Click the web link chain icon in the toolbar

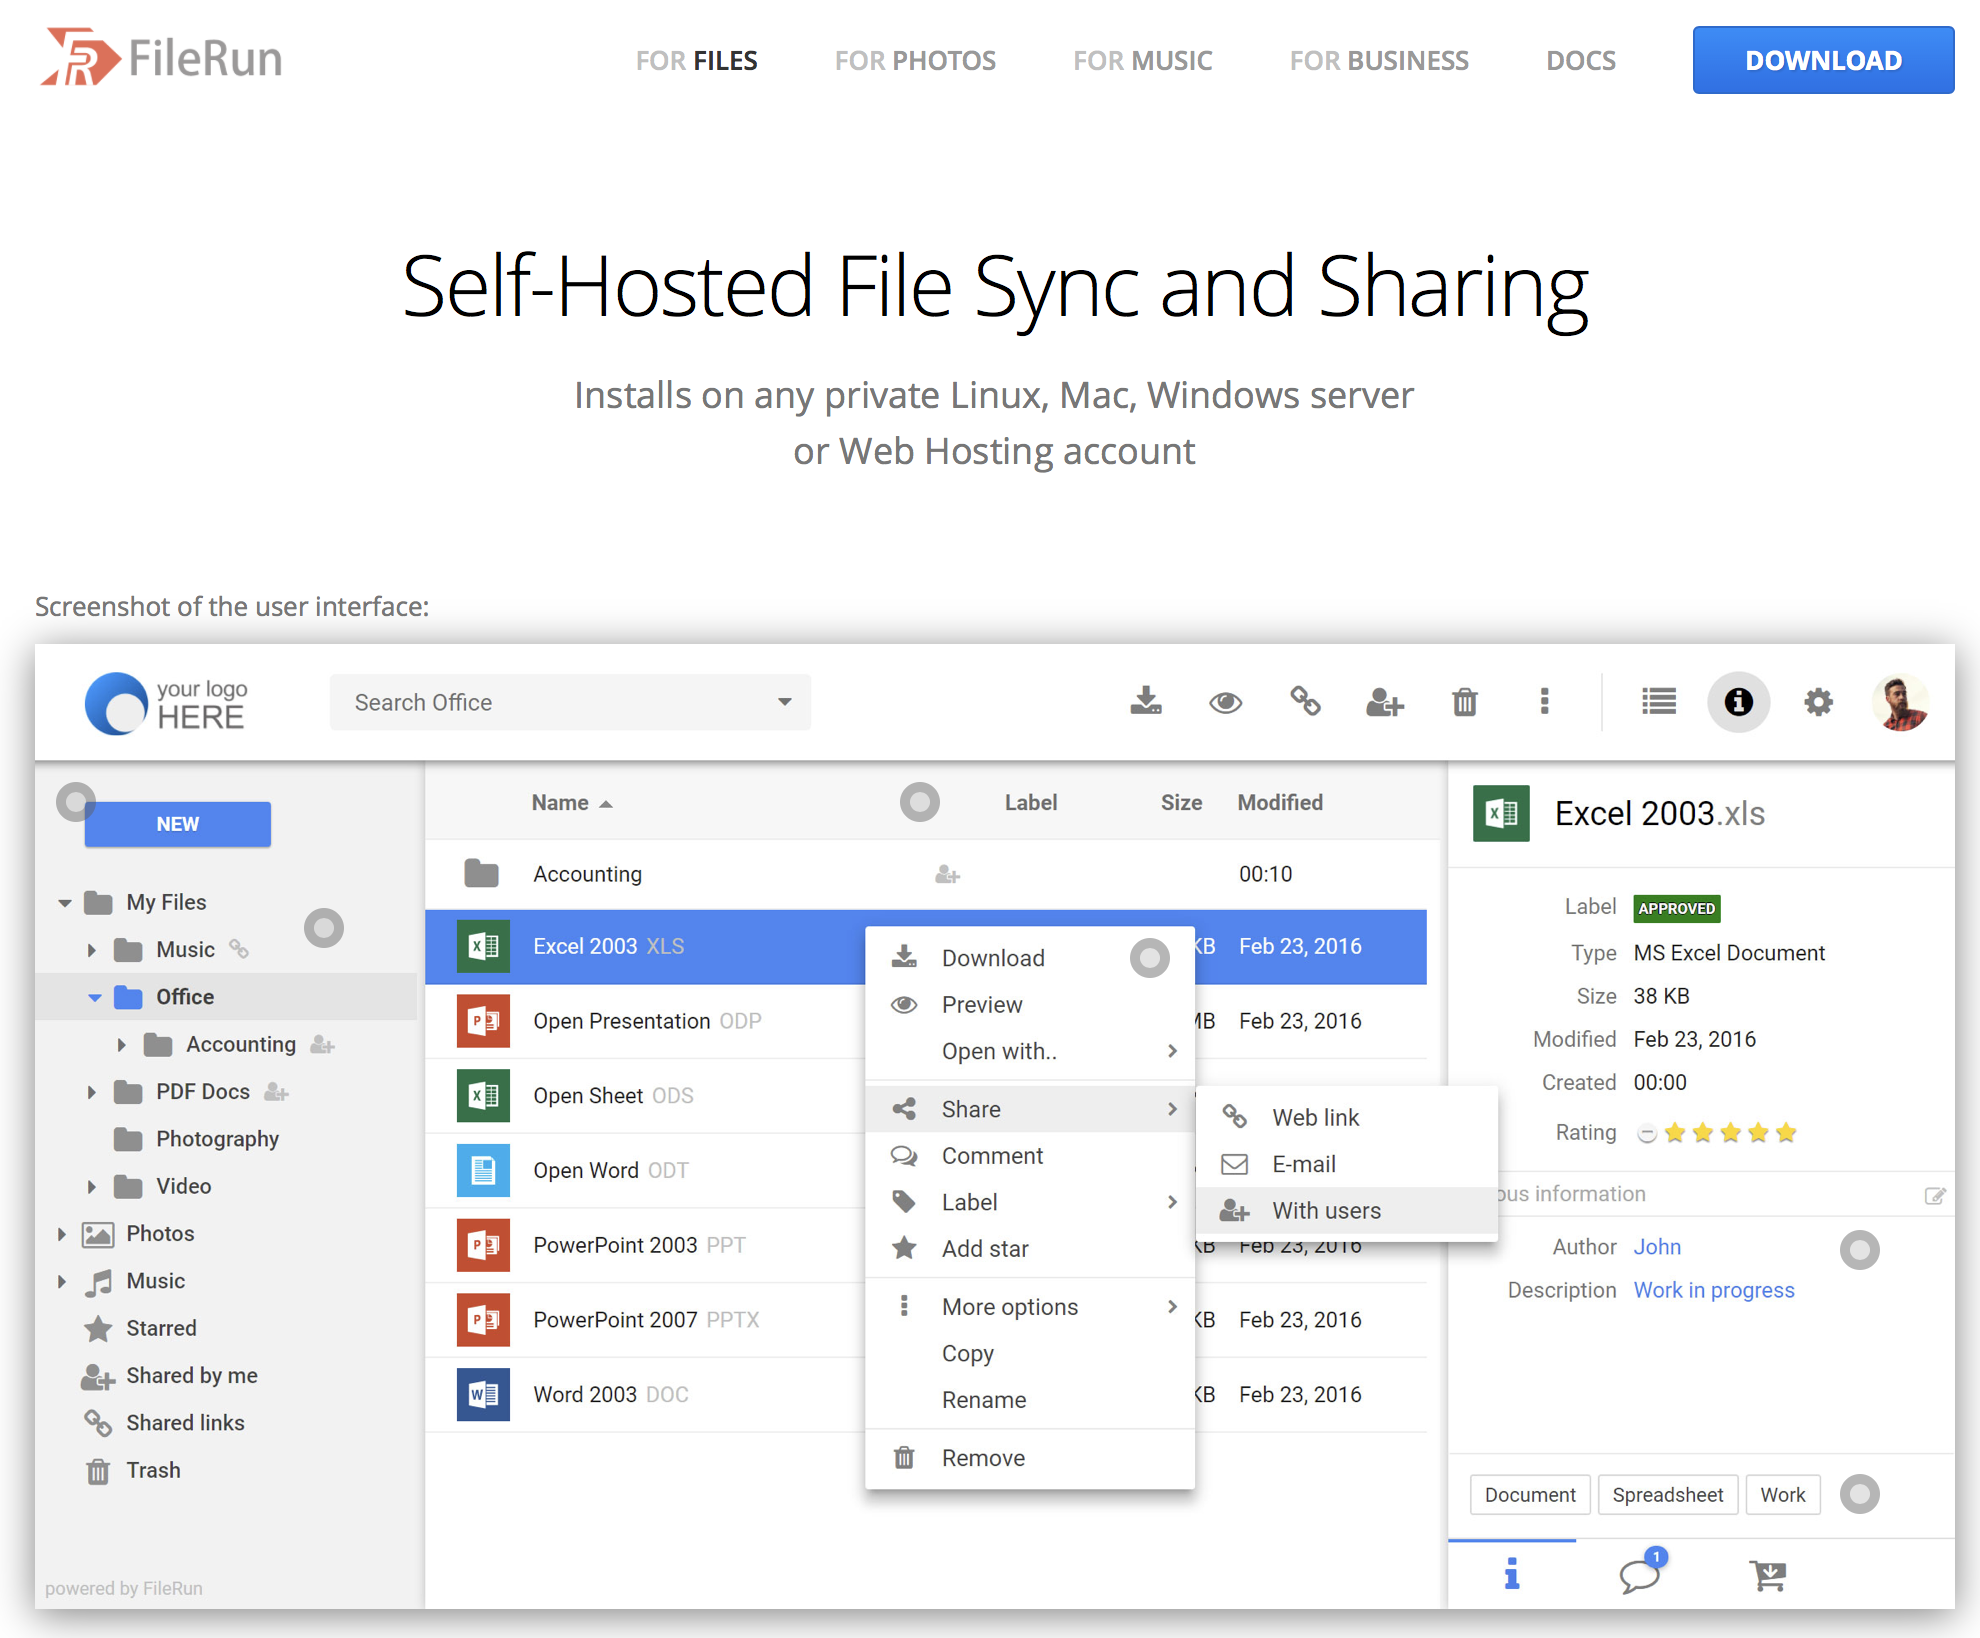[1305, 701]
